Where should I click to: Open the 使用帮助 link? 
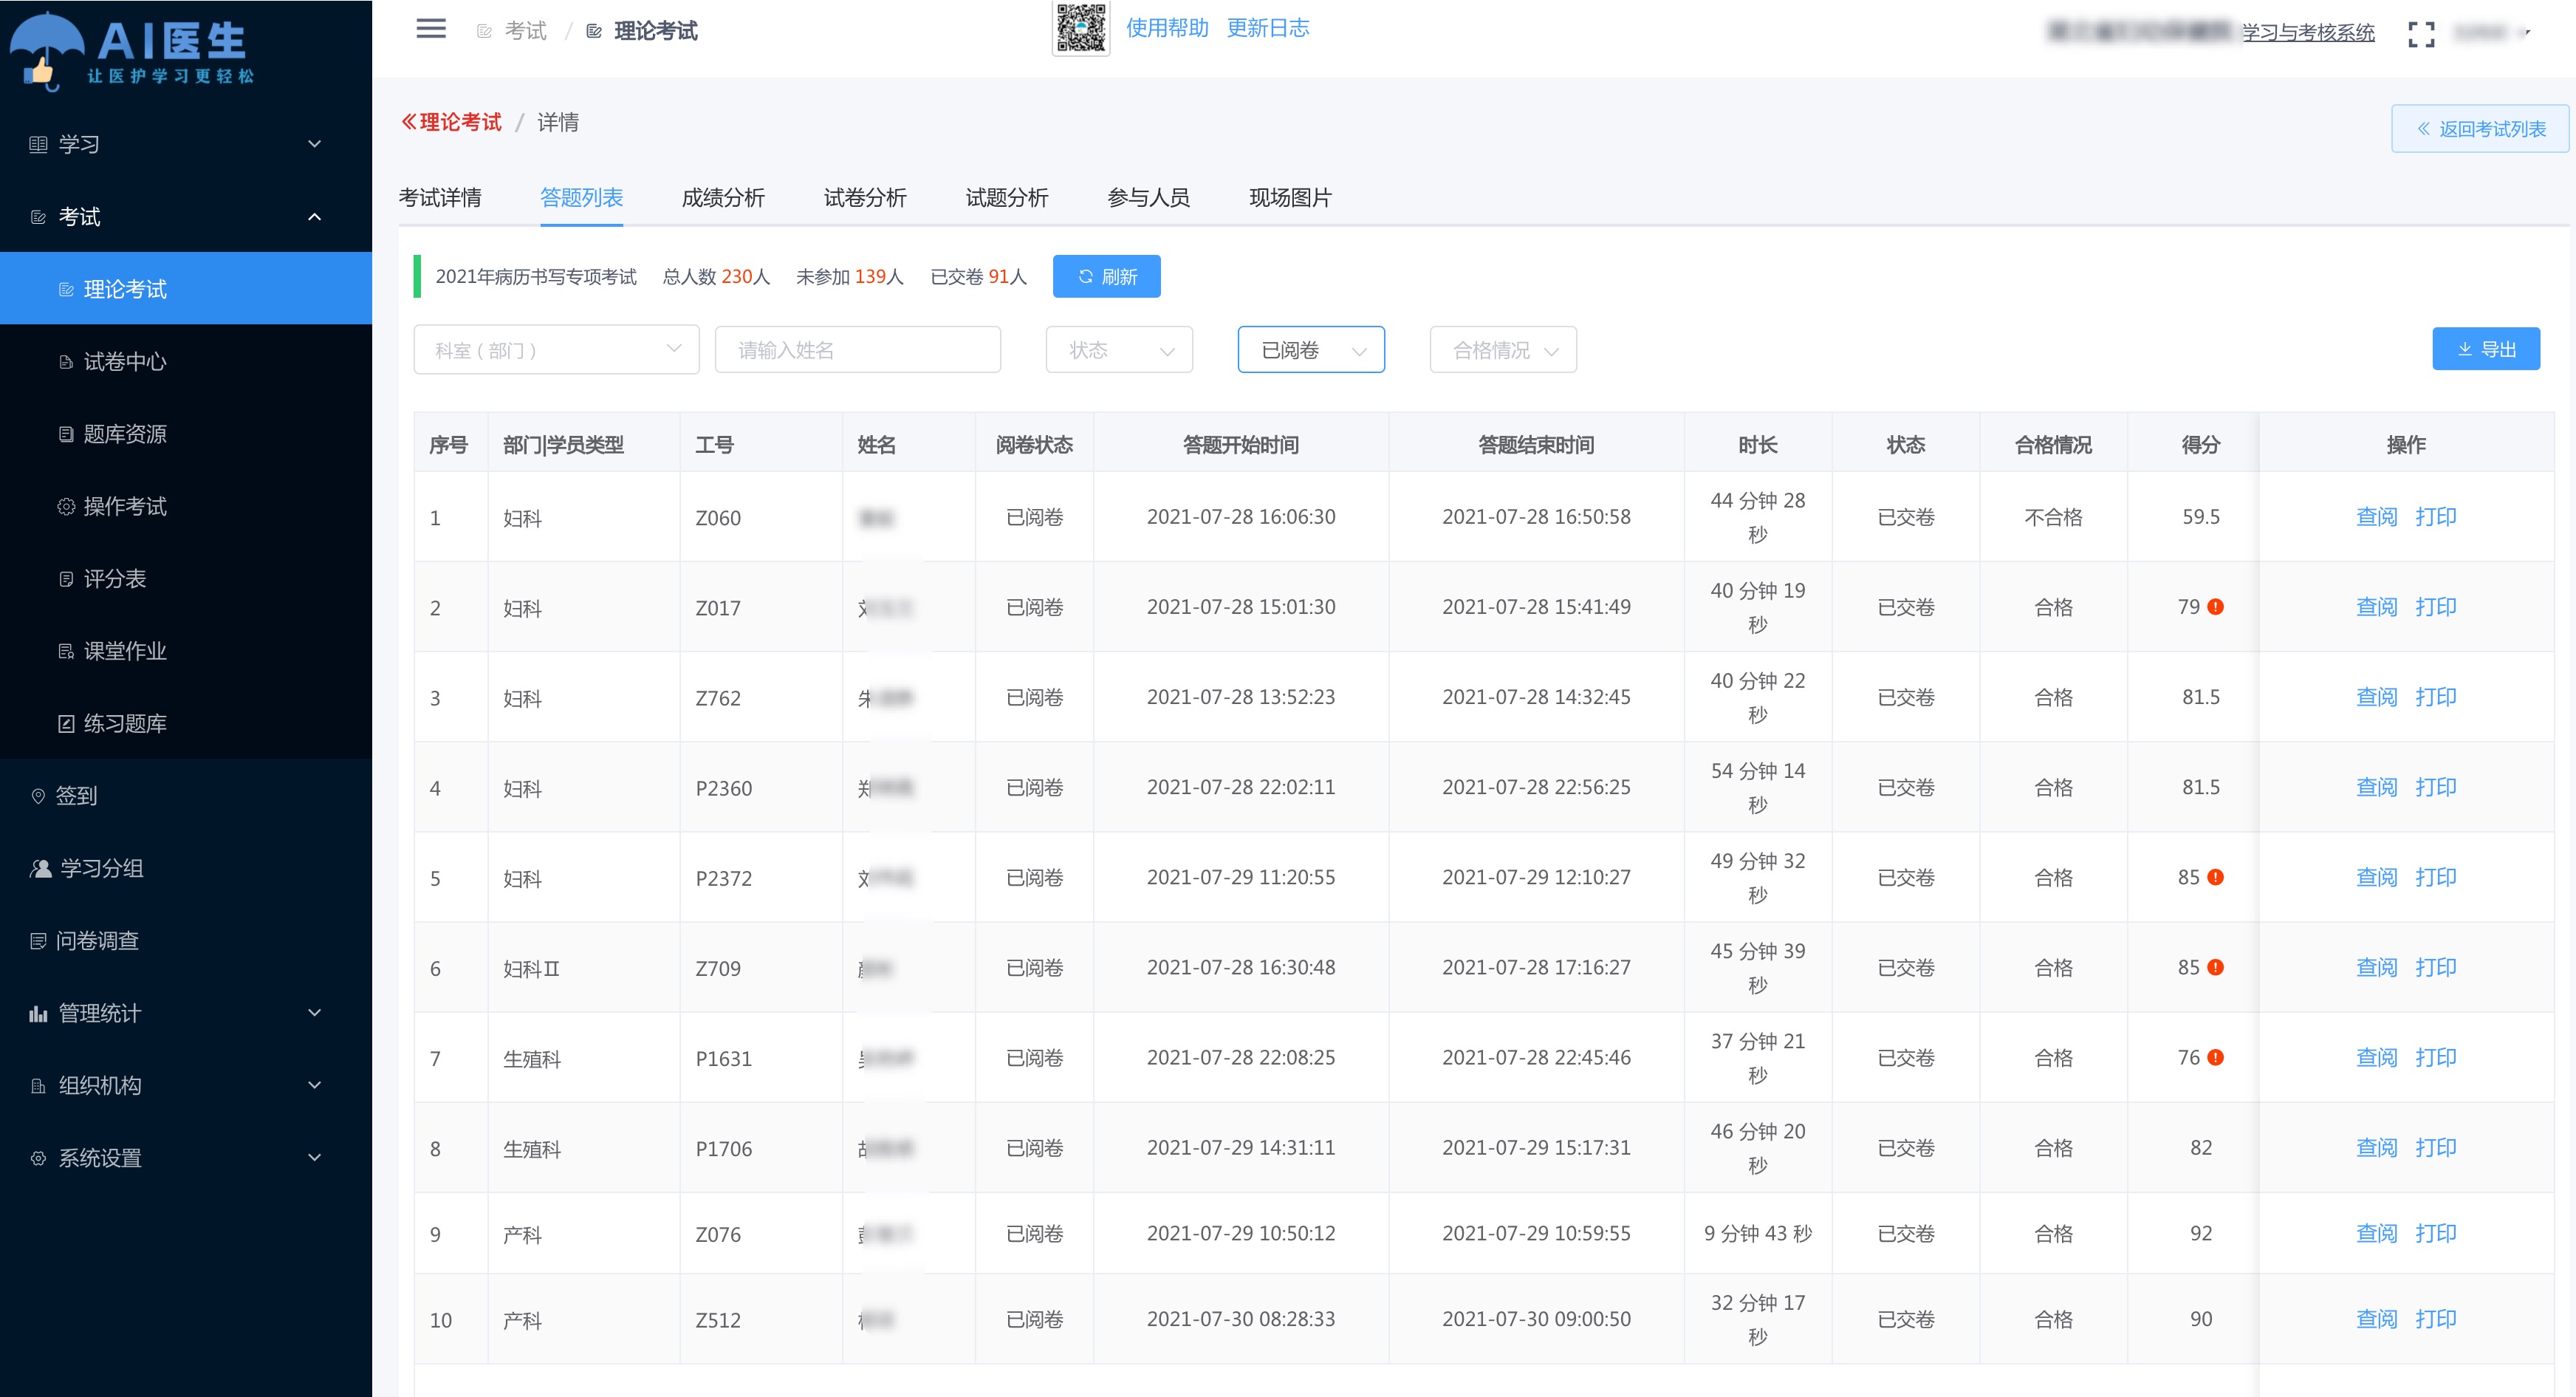click(1167, 28)
